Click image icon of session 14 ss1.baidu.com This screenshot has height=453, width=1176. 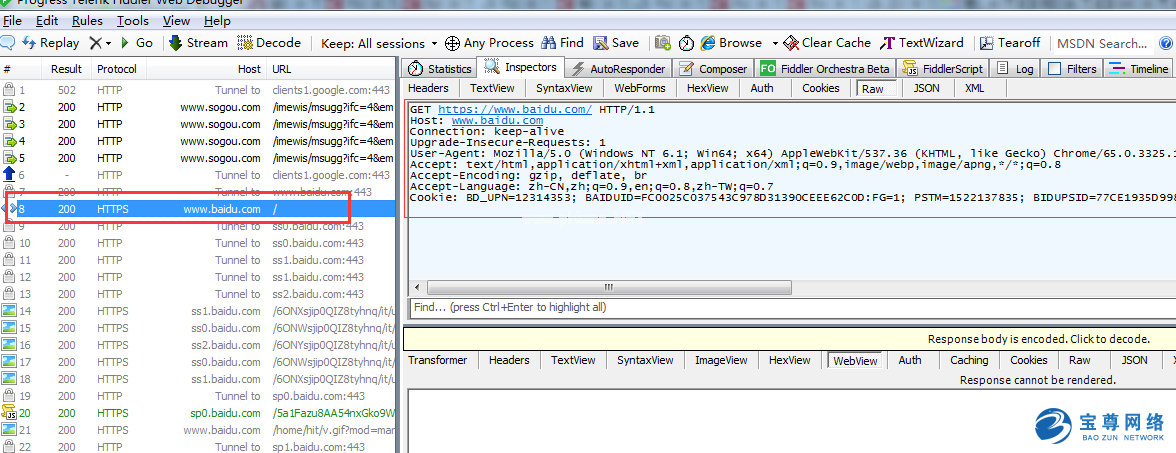click(x=10, y=310)
